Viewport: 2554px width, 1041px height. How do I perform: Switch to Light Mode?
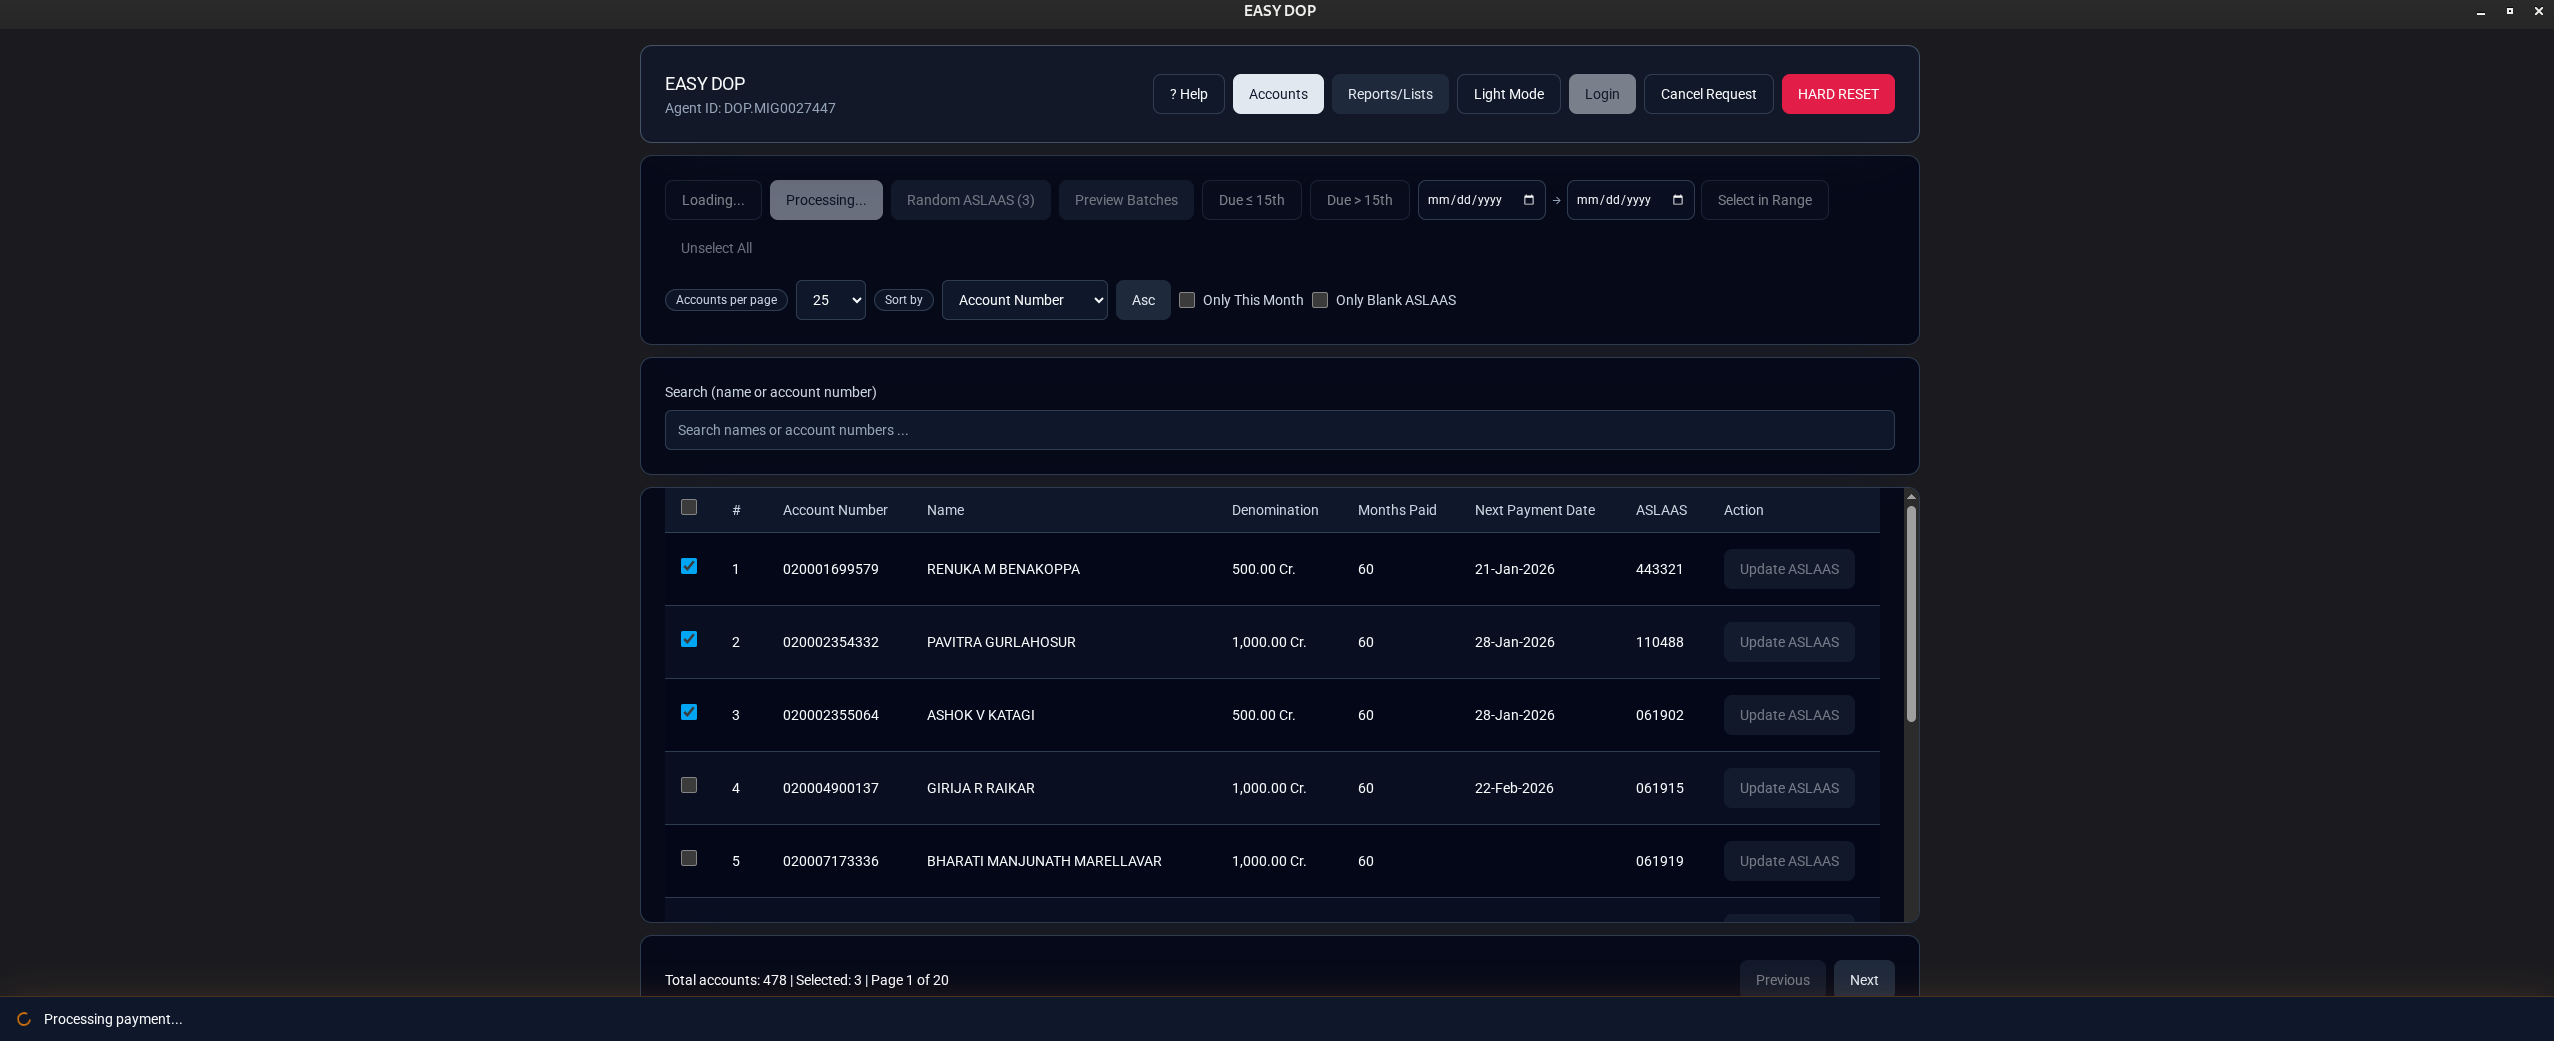(1507, 93)
